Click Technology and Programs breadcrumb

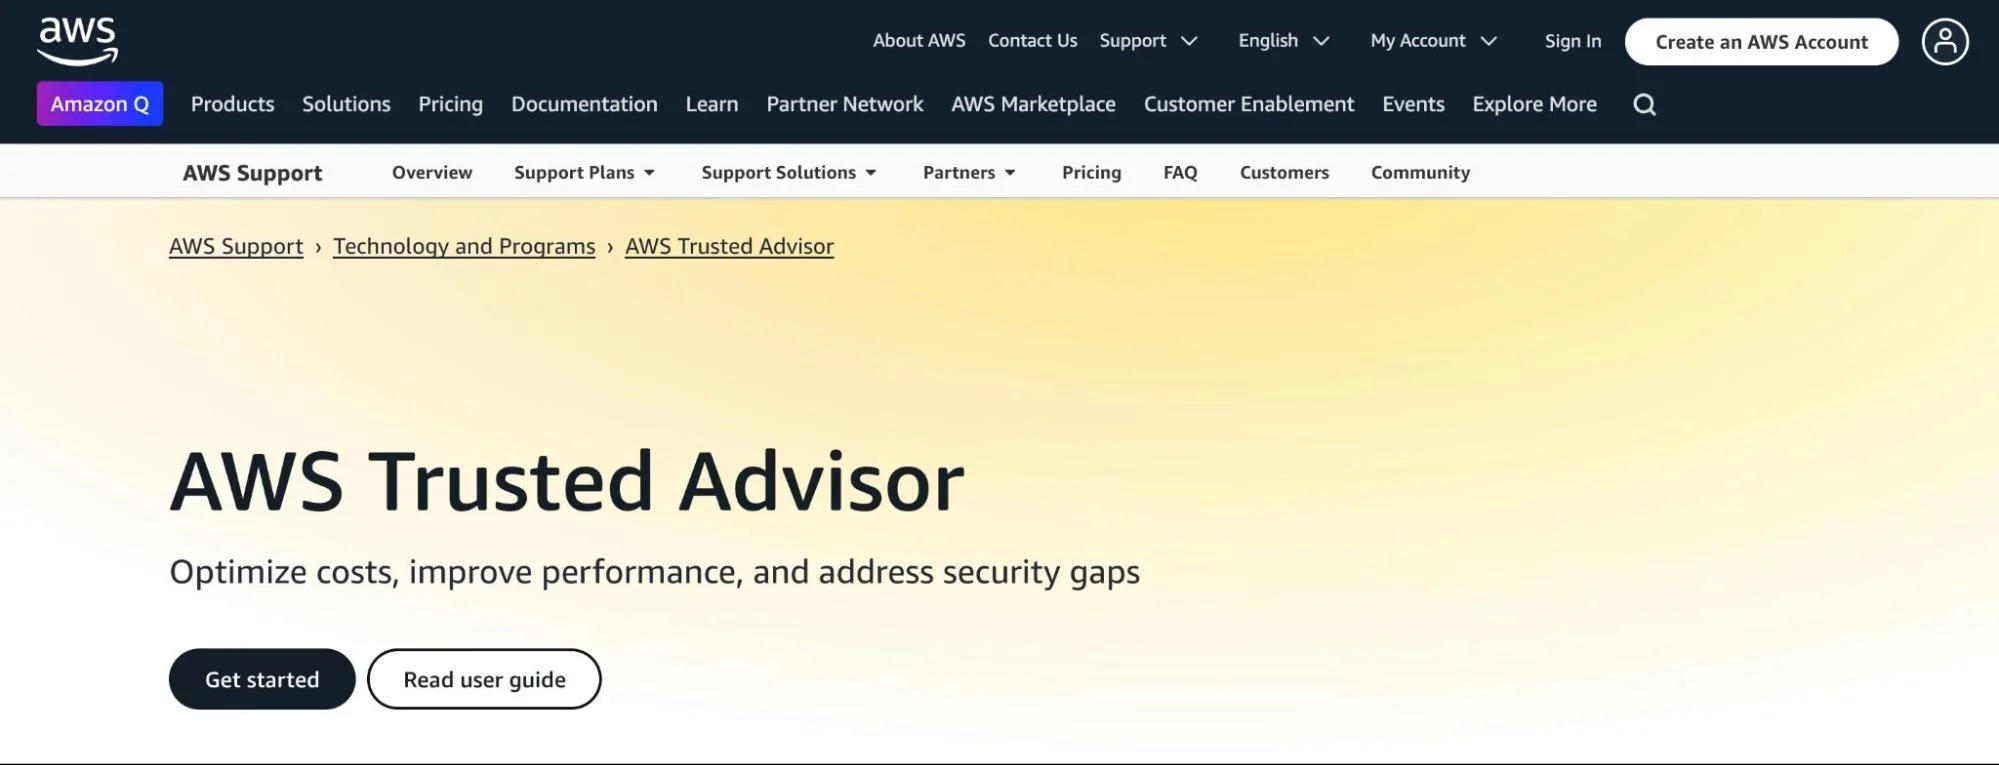(464, 246)
